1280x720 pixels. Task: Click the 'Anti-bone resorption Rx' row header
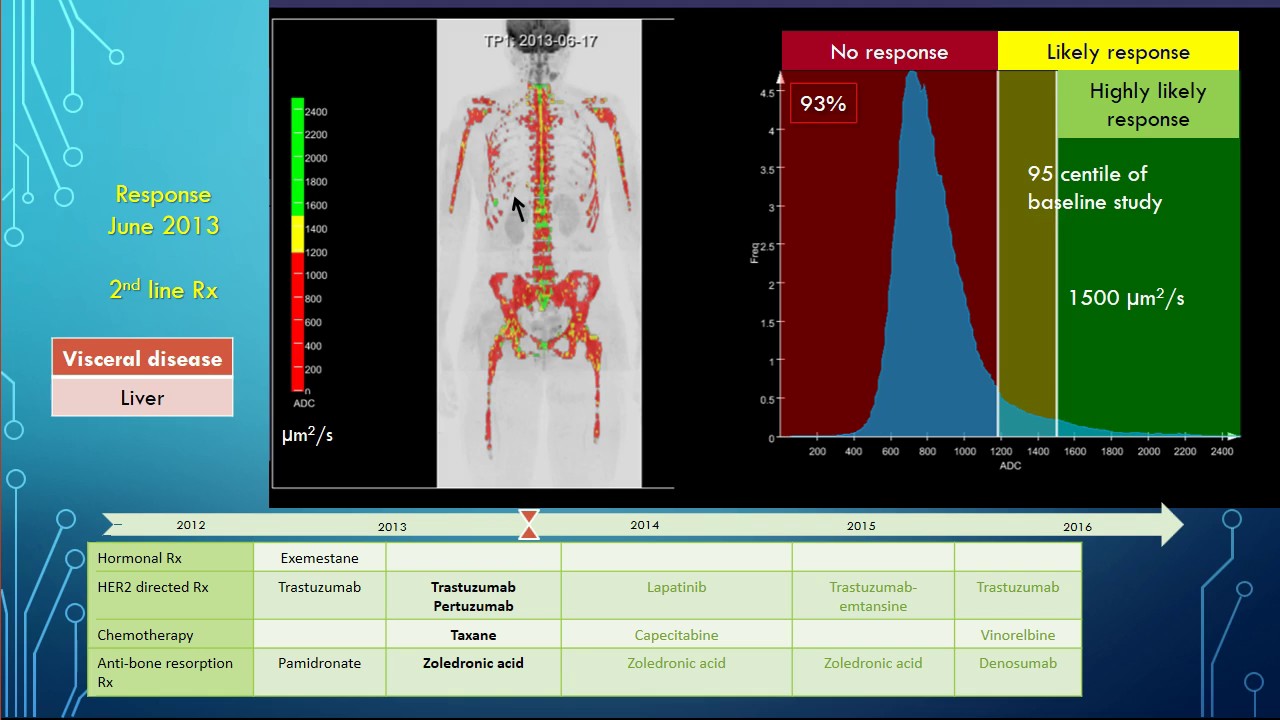click(x=170, y=672)
